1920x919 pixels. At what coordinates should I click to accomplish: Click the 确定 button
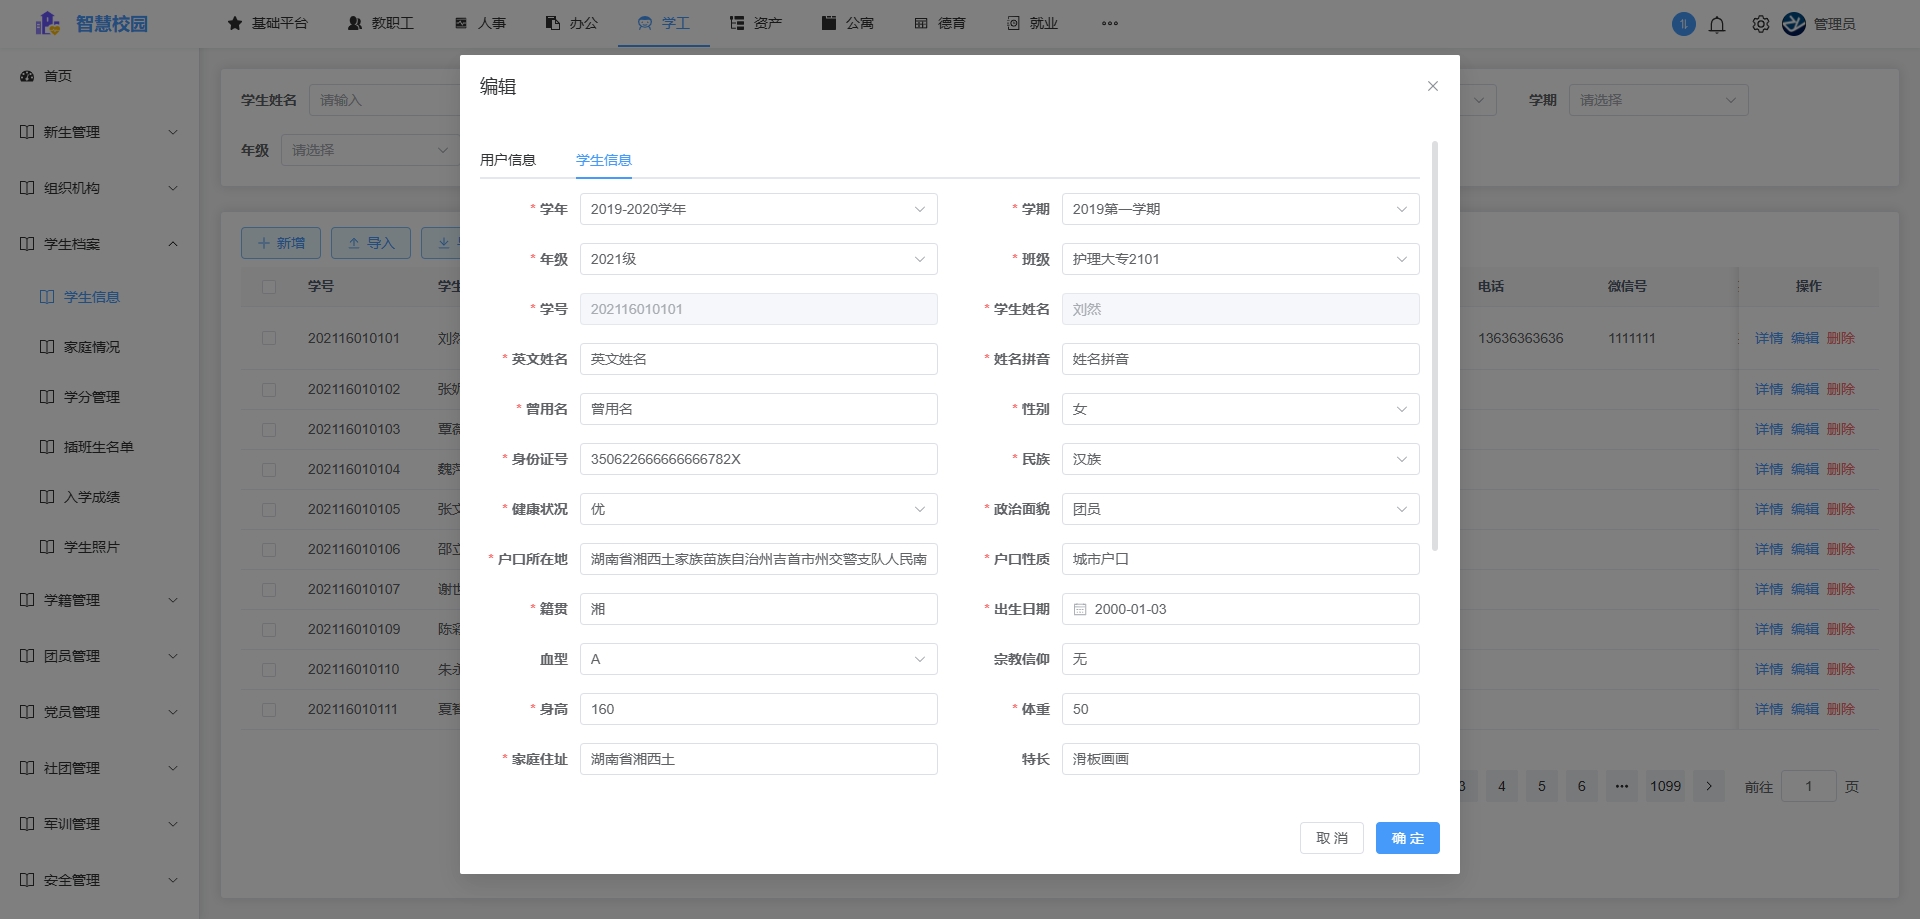(1407, 838)
